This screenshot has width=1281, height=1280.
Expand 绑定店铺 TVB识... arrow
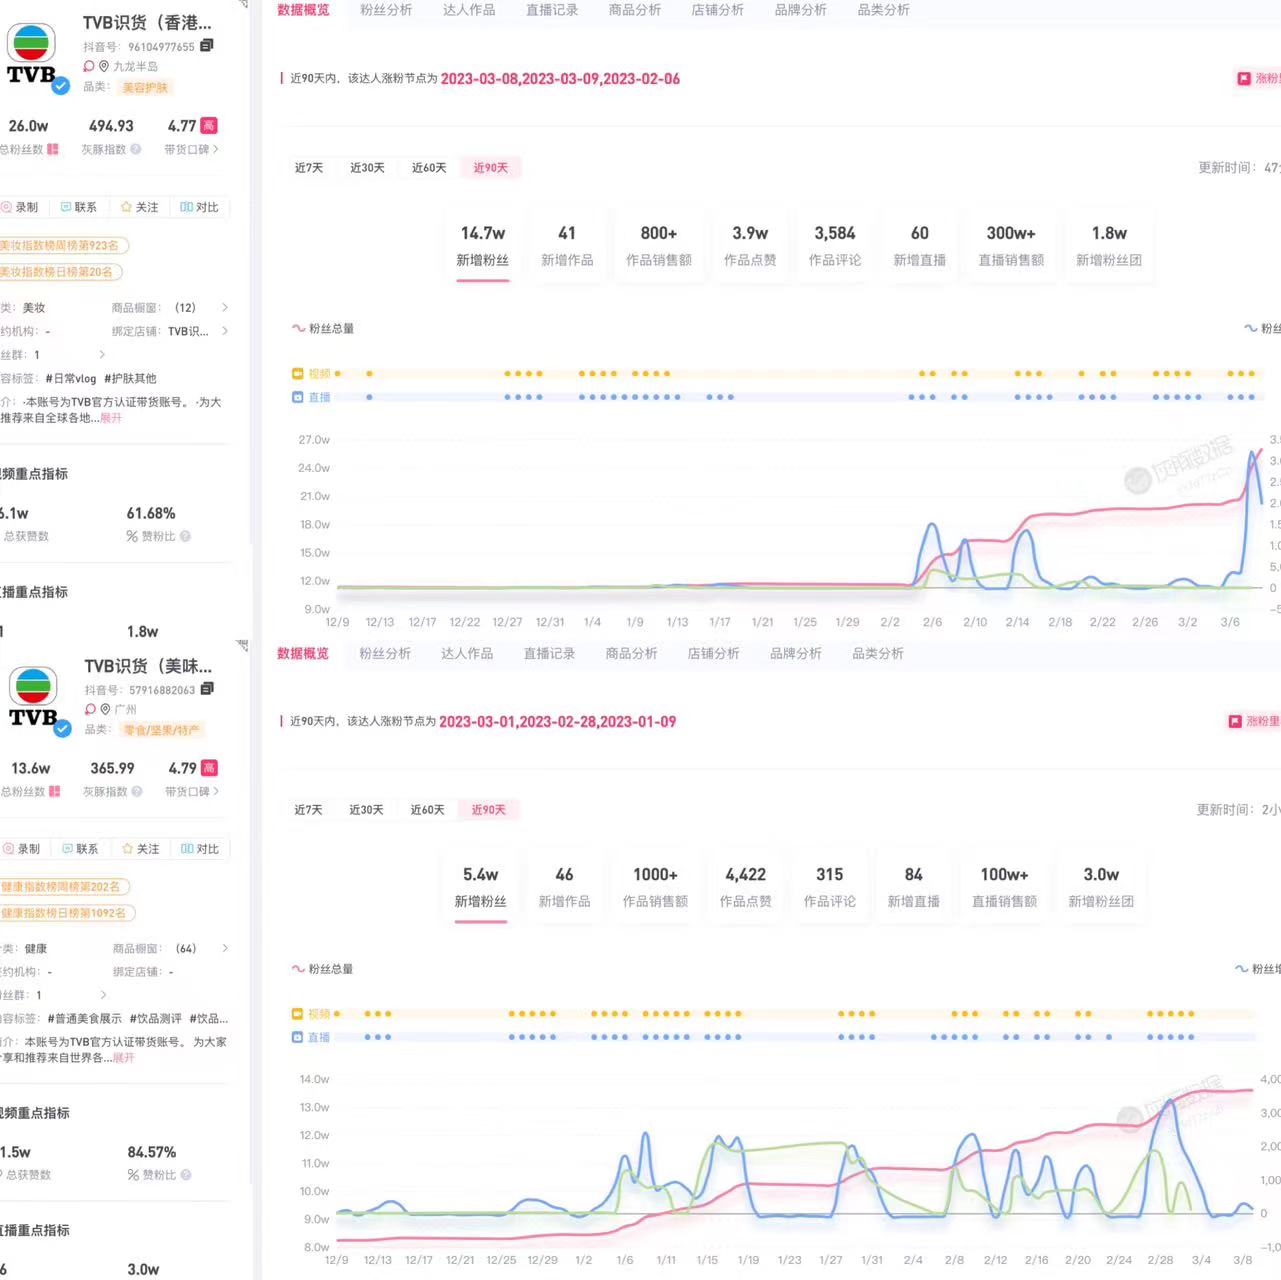pos(225,331)
